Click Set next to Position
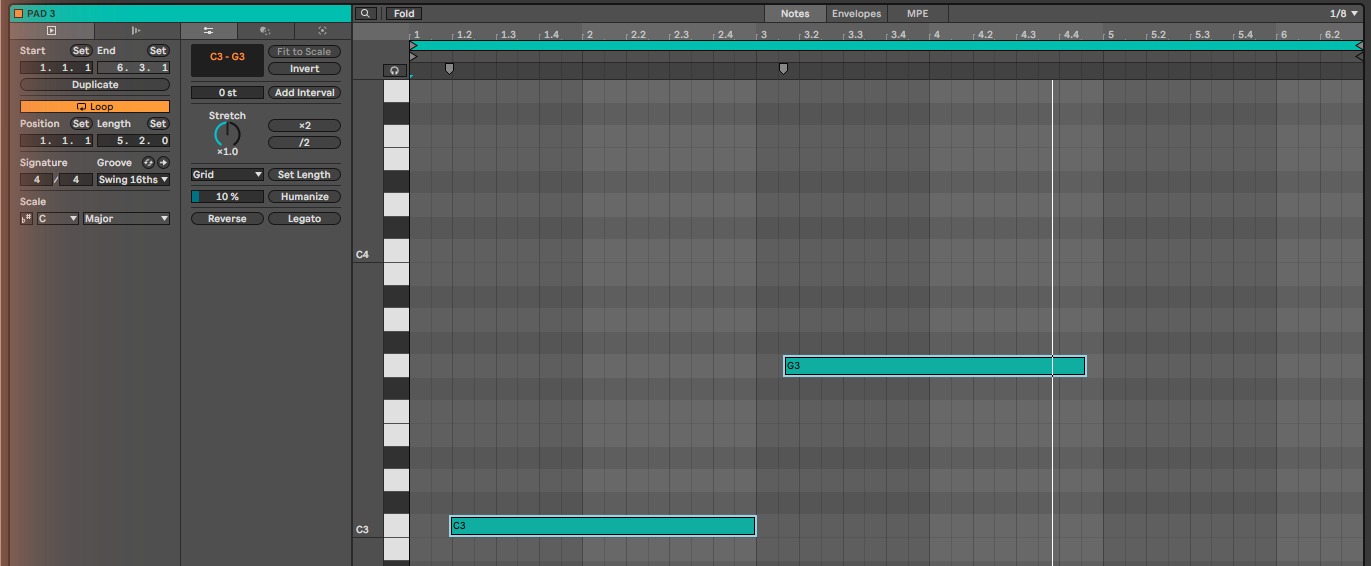1371x566 pixels. [x=81, y=124]
